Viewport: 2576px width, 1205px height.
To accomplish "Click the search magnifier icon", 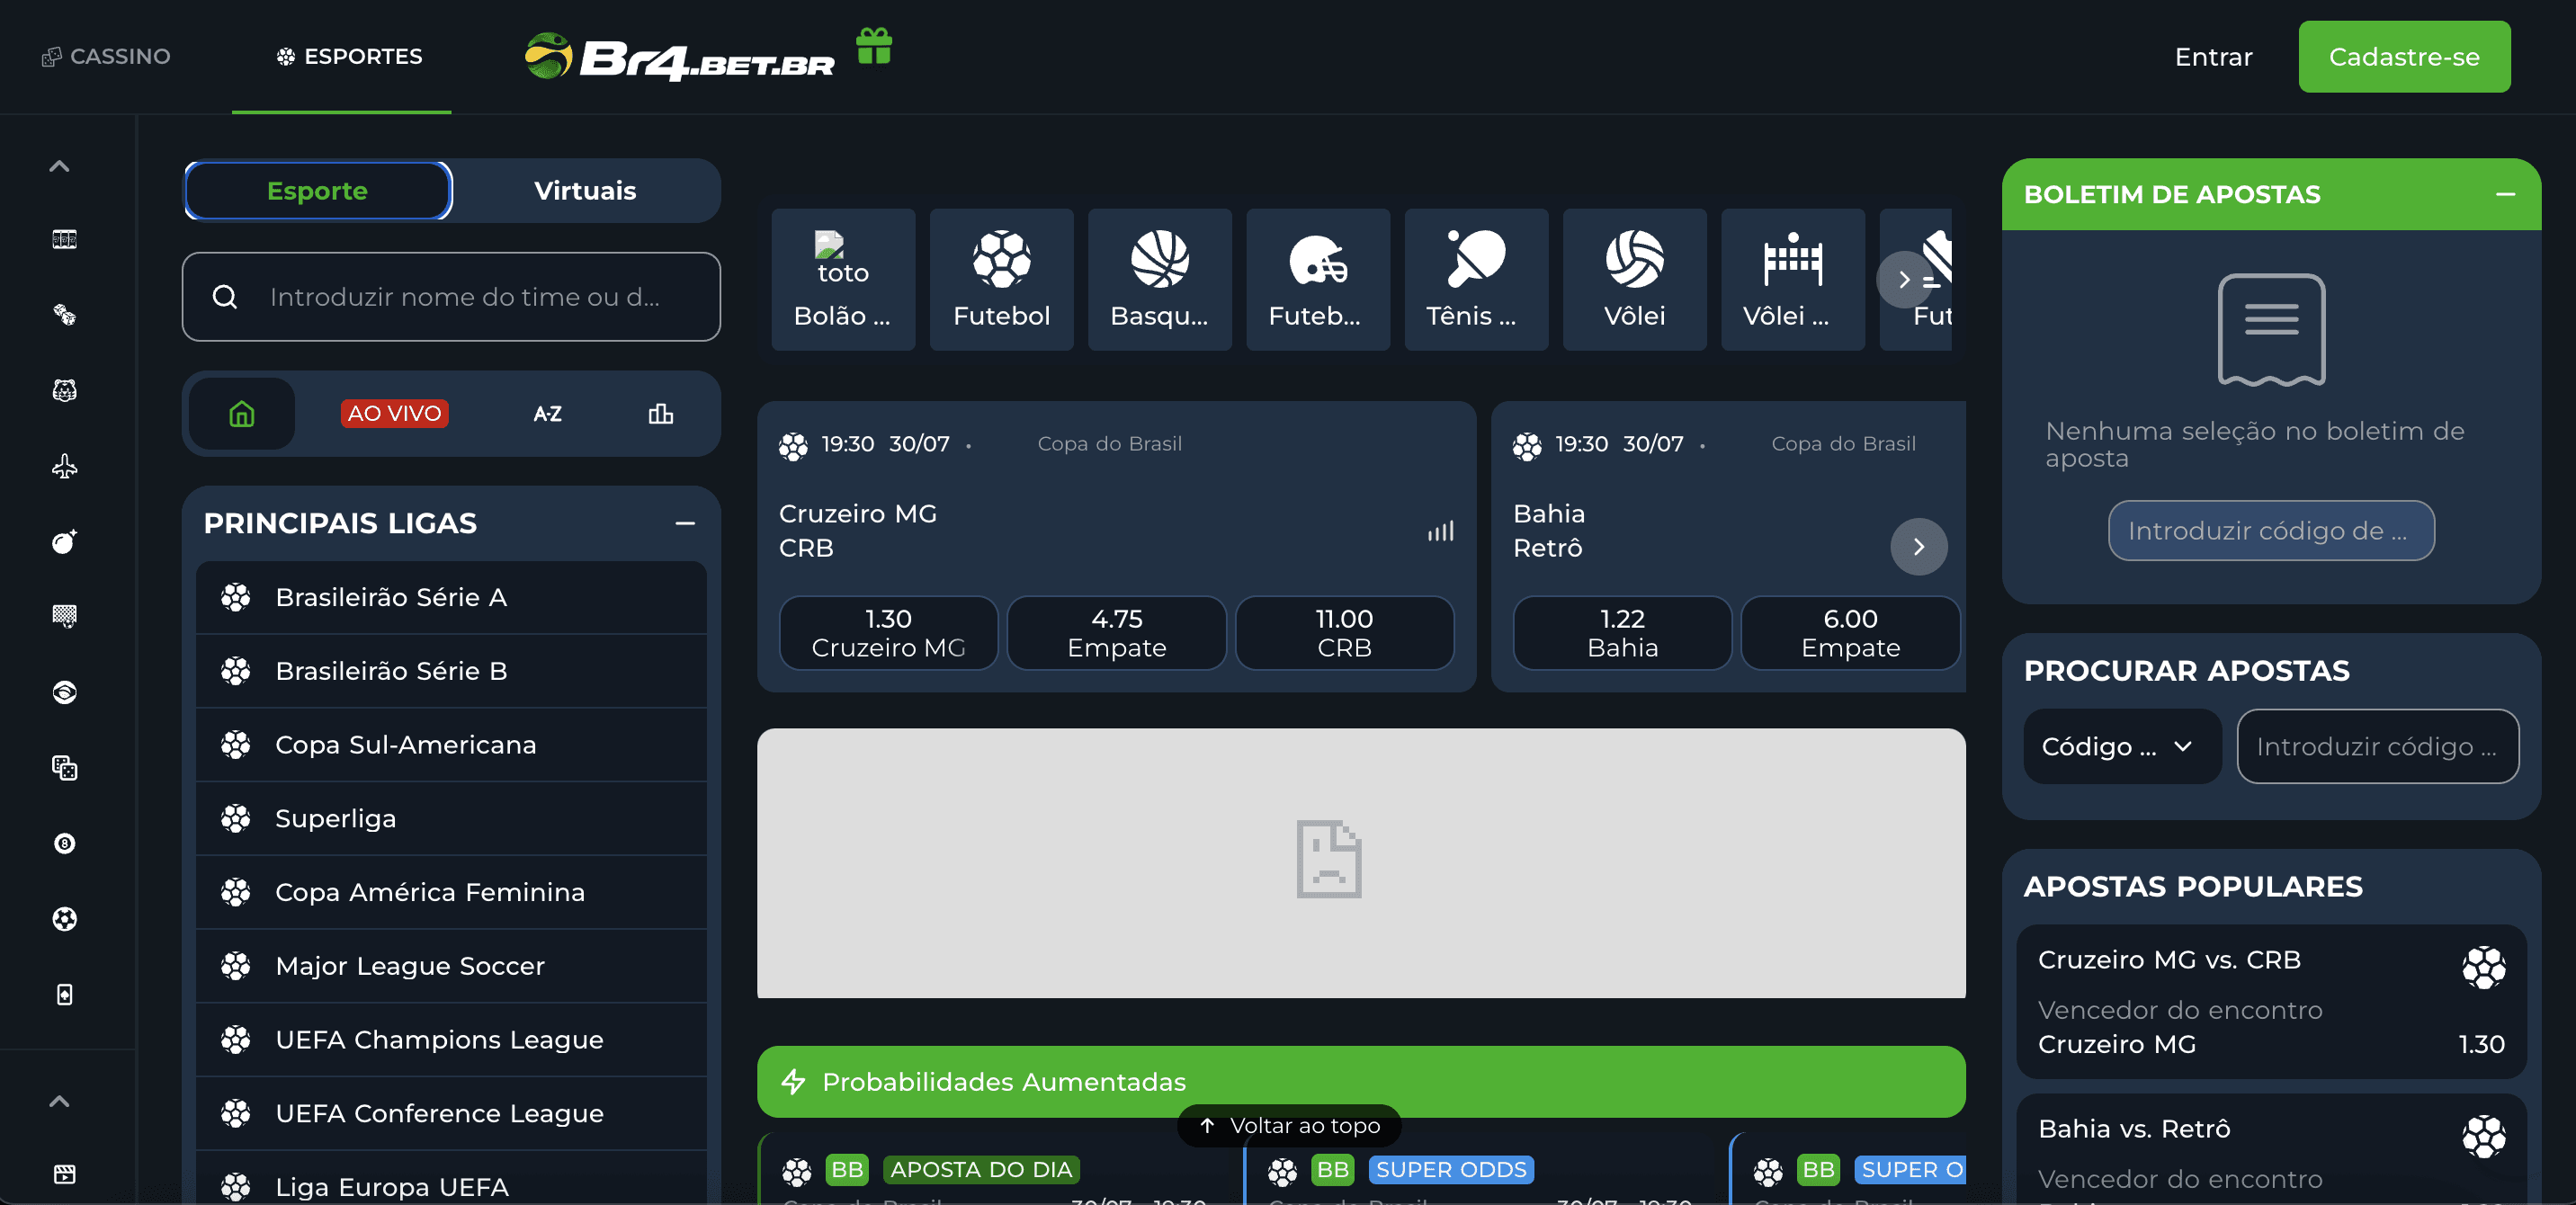I will [225, 297].
